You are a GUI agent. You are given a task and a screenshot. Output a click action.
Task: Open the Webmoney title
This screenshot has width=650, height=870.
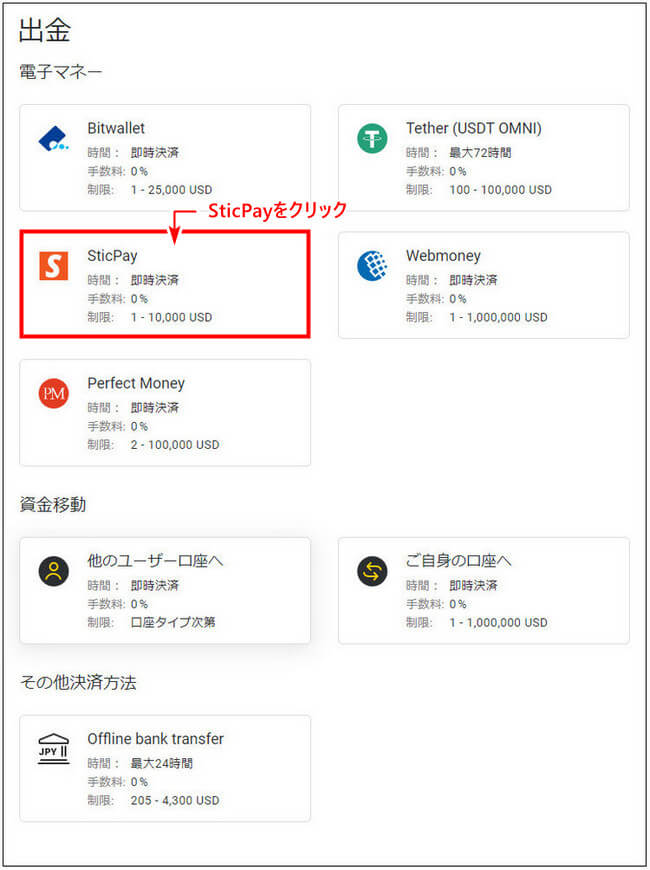(x=443, y=256)
